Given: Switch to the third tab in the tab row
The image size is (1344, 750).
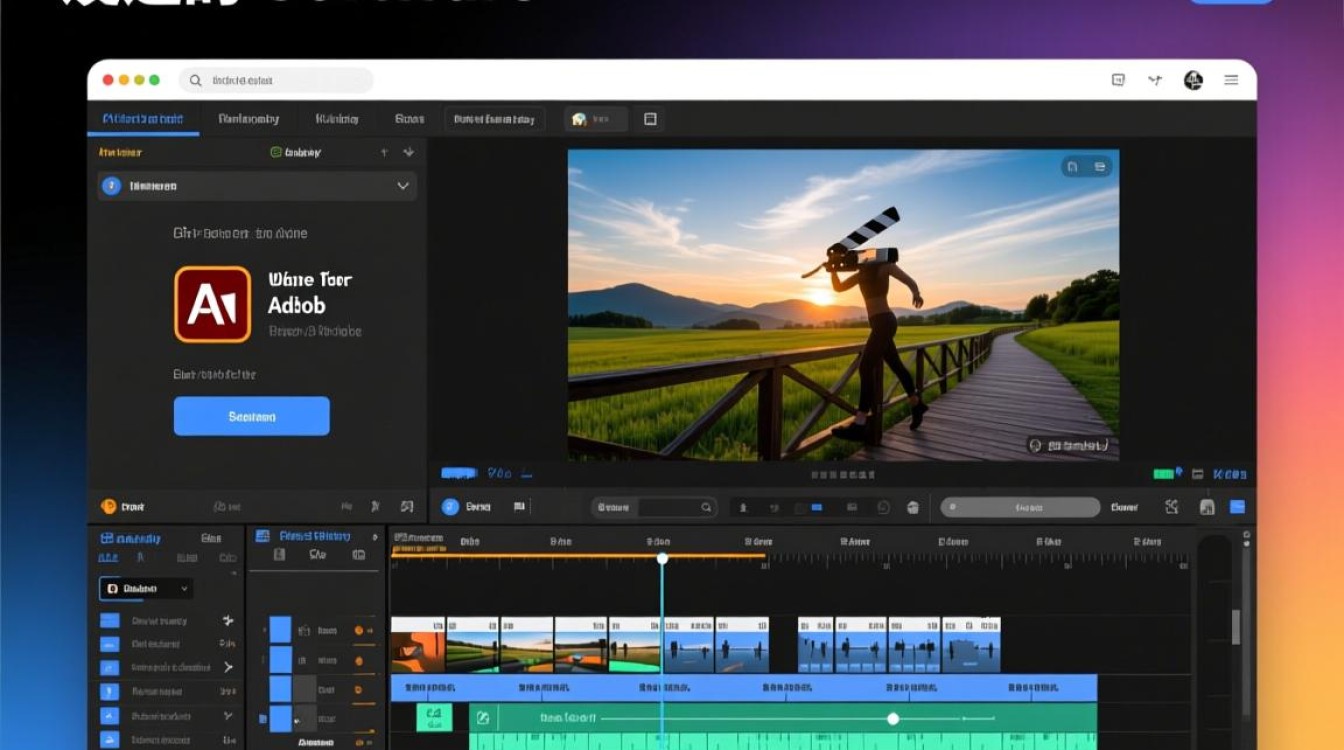Looking at the screenshot, I should pyautogui.click(x=337, y=119).
